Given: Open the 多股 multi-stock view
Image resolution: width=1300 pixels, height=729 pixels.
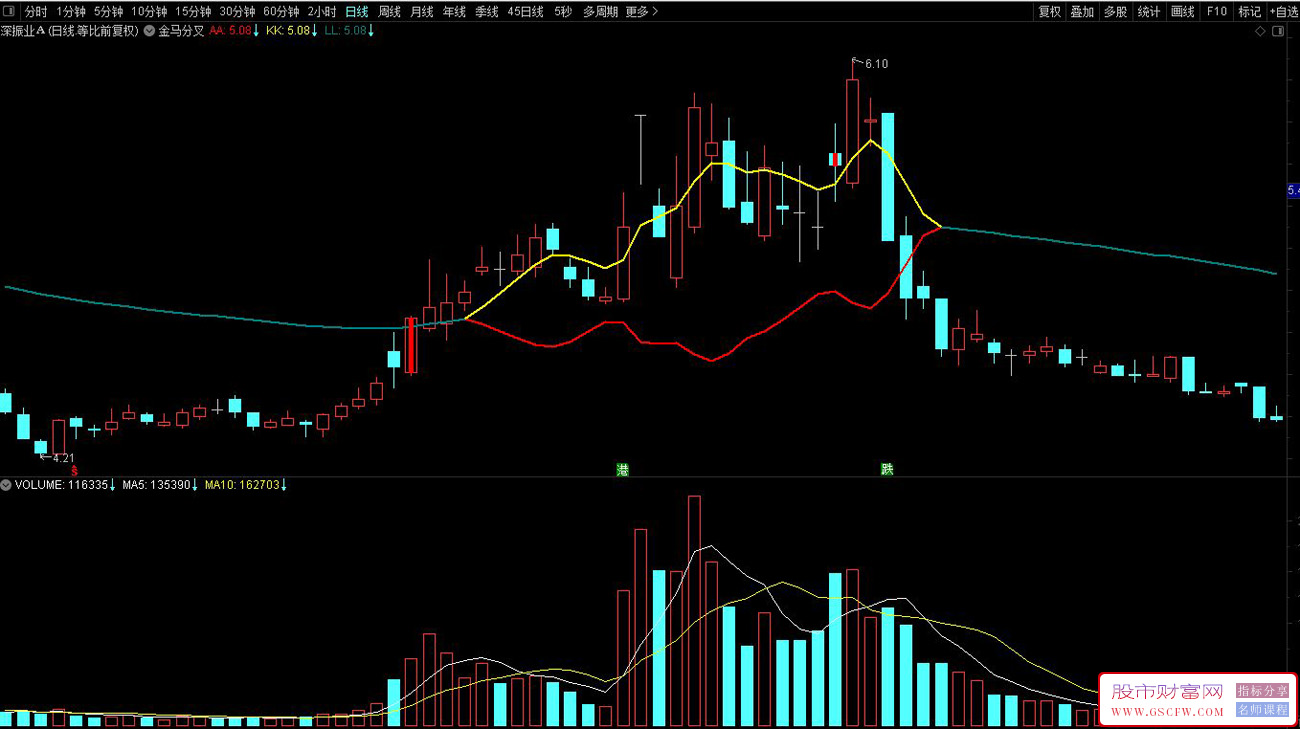Looking at the screenshot, I should (x=1115, y=12).
